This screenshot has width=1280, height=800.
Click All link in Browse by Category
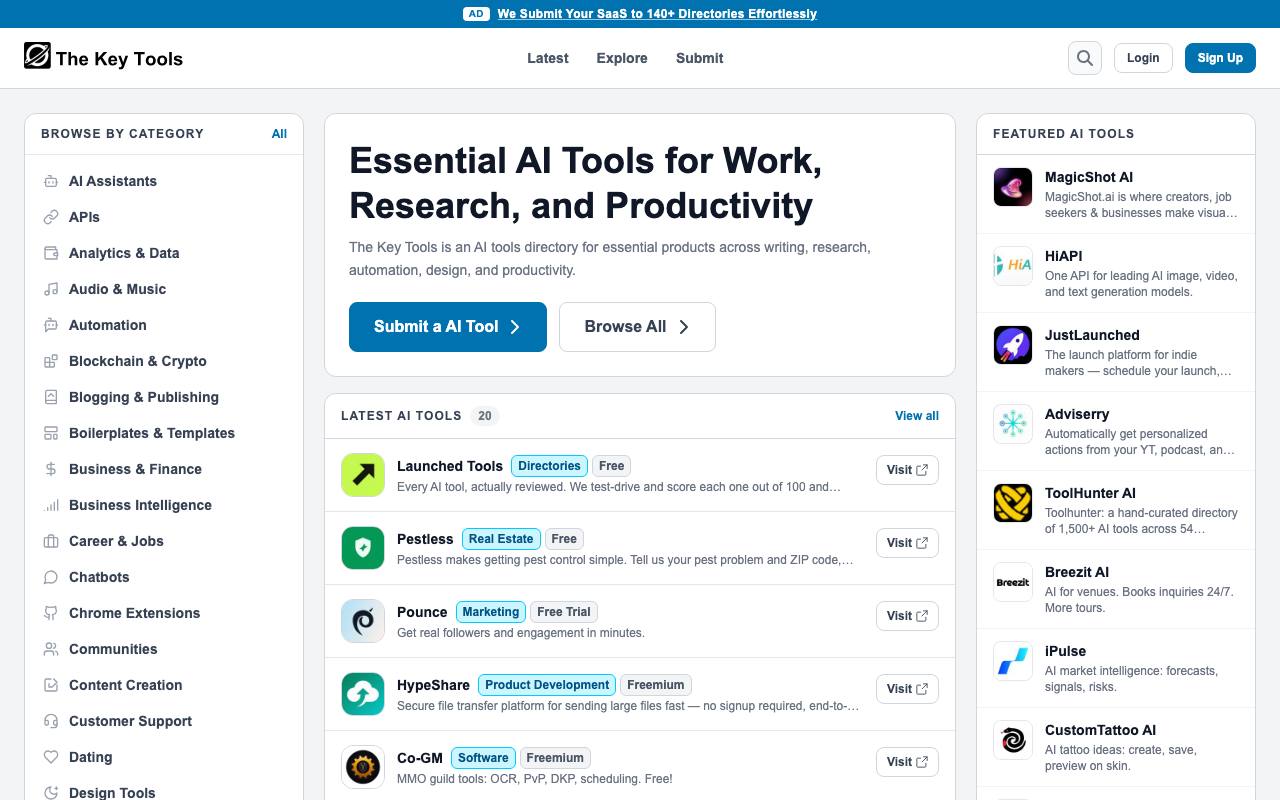tap(279, 134)
